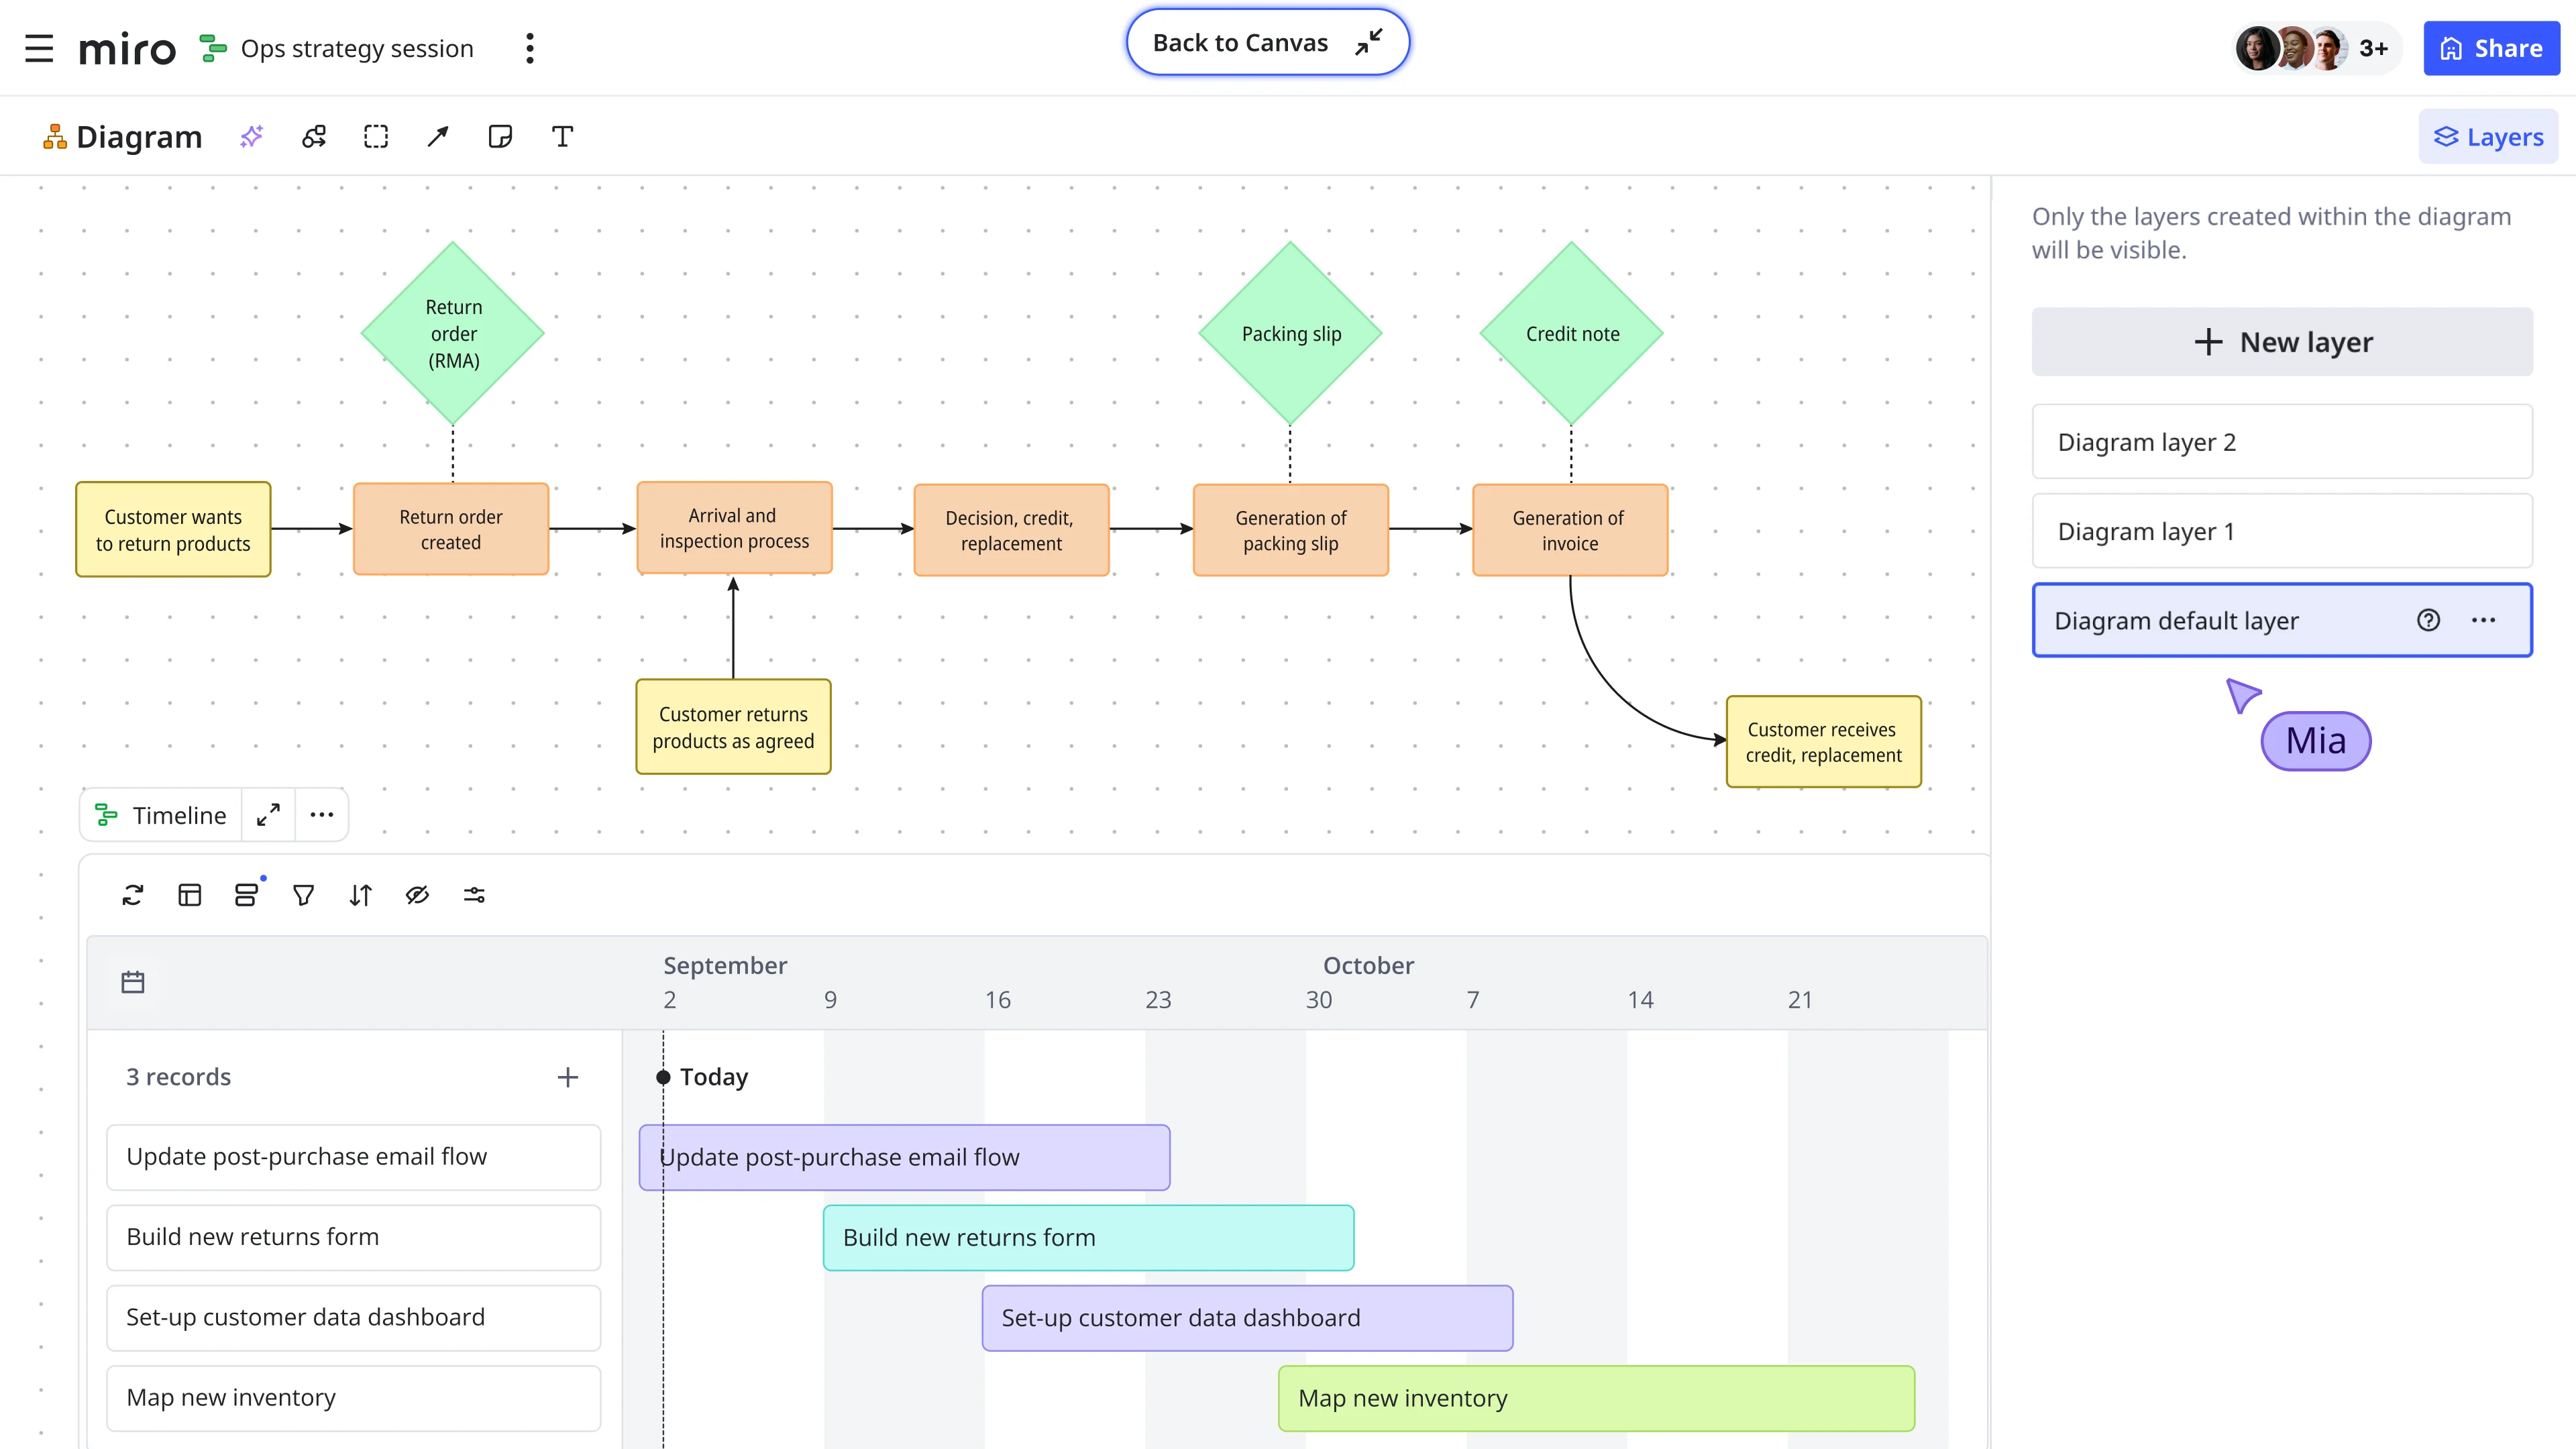Select the frame selection tool
2576x1449 pixels.
click(x=376, y=136)
